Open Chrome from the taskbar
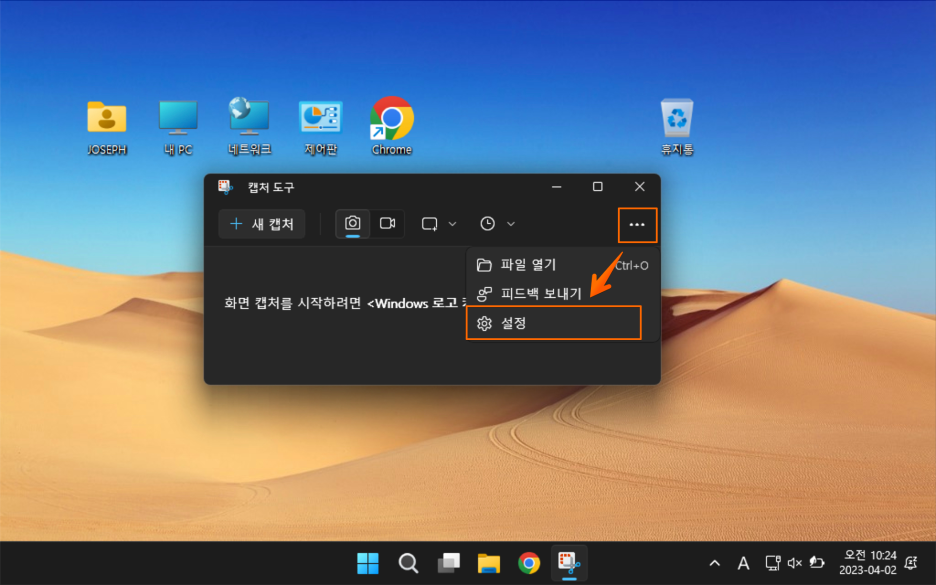 tap(529, 563)
